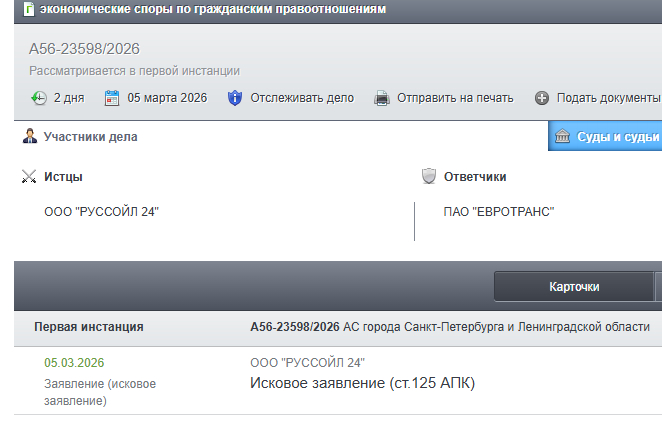This screenshot has height=431, width=662.
Task: Click the printer icon
Action: point(381,98)
